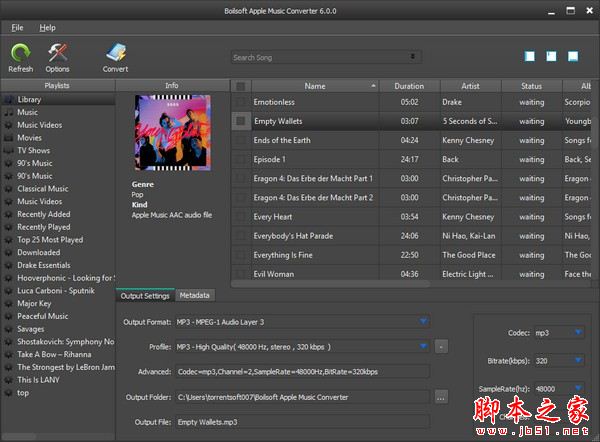Select the first layout view icon
Image resolution: width=600 pixels, height=442 pixels.
pyautogui.click(x=530, y=57)
